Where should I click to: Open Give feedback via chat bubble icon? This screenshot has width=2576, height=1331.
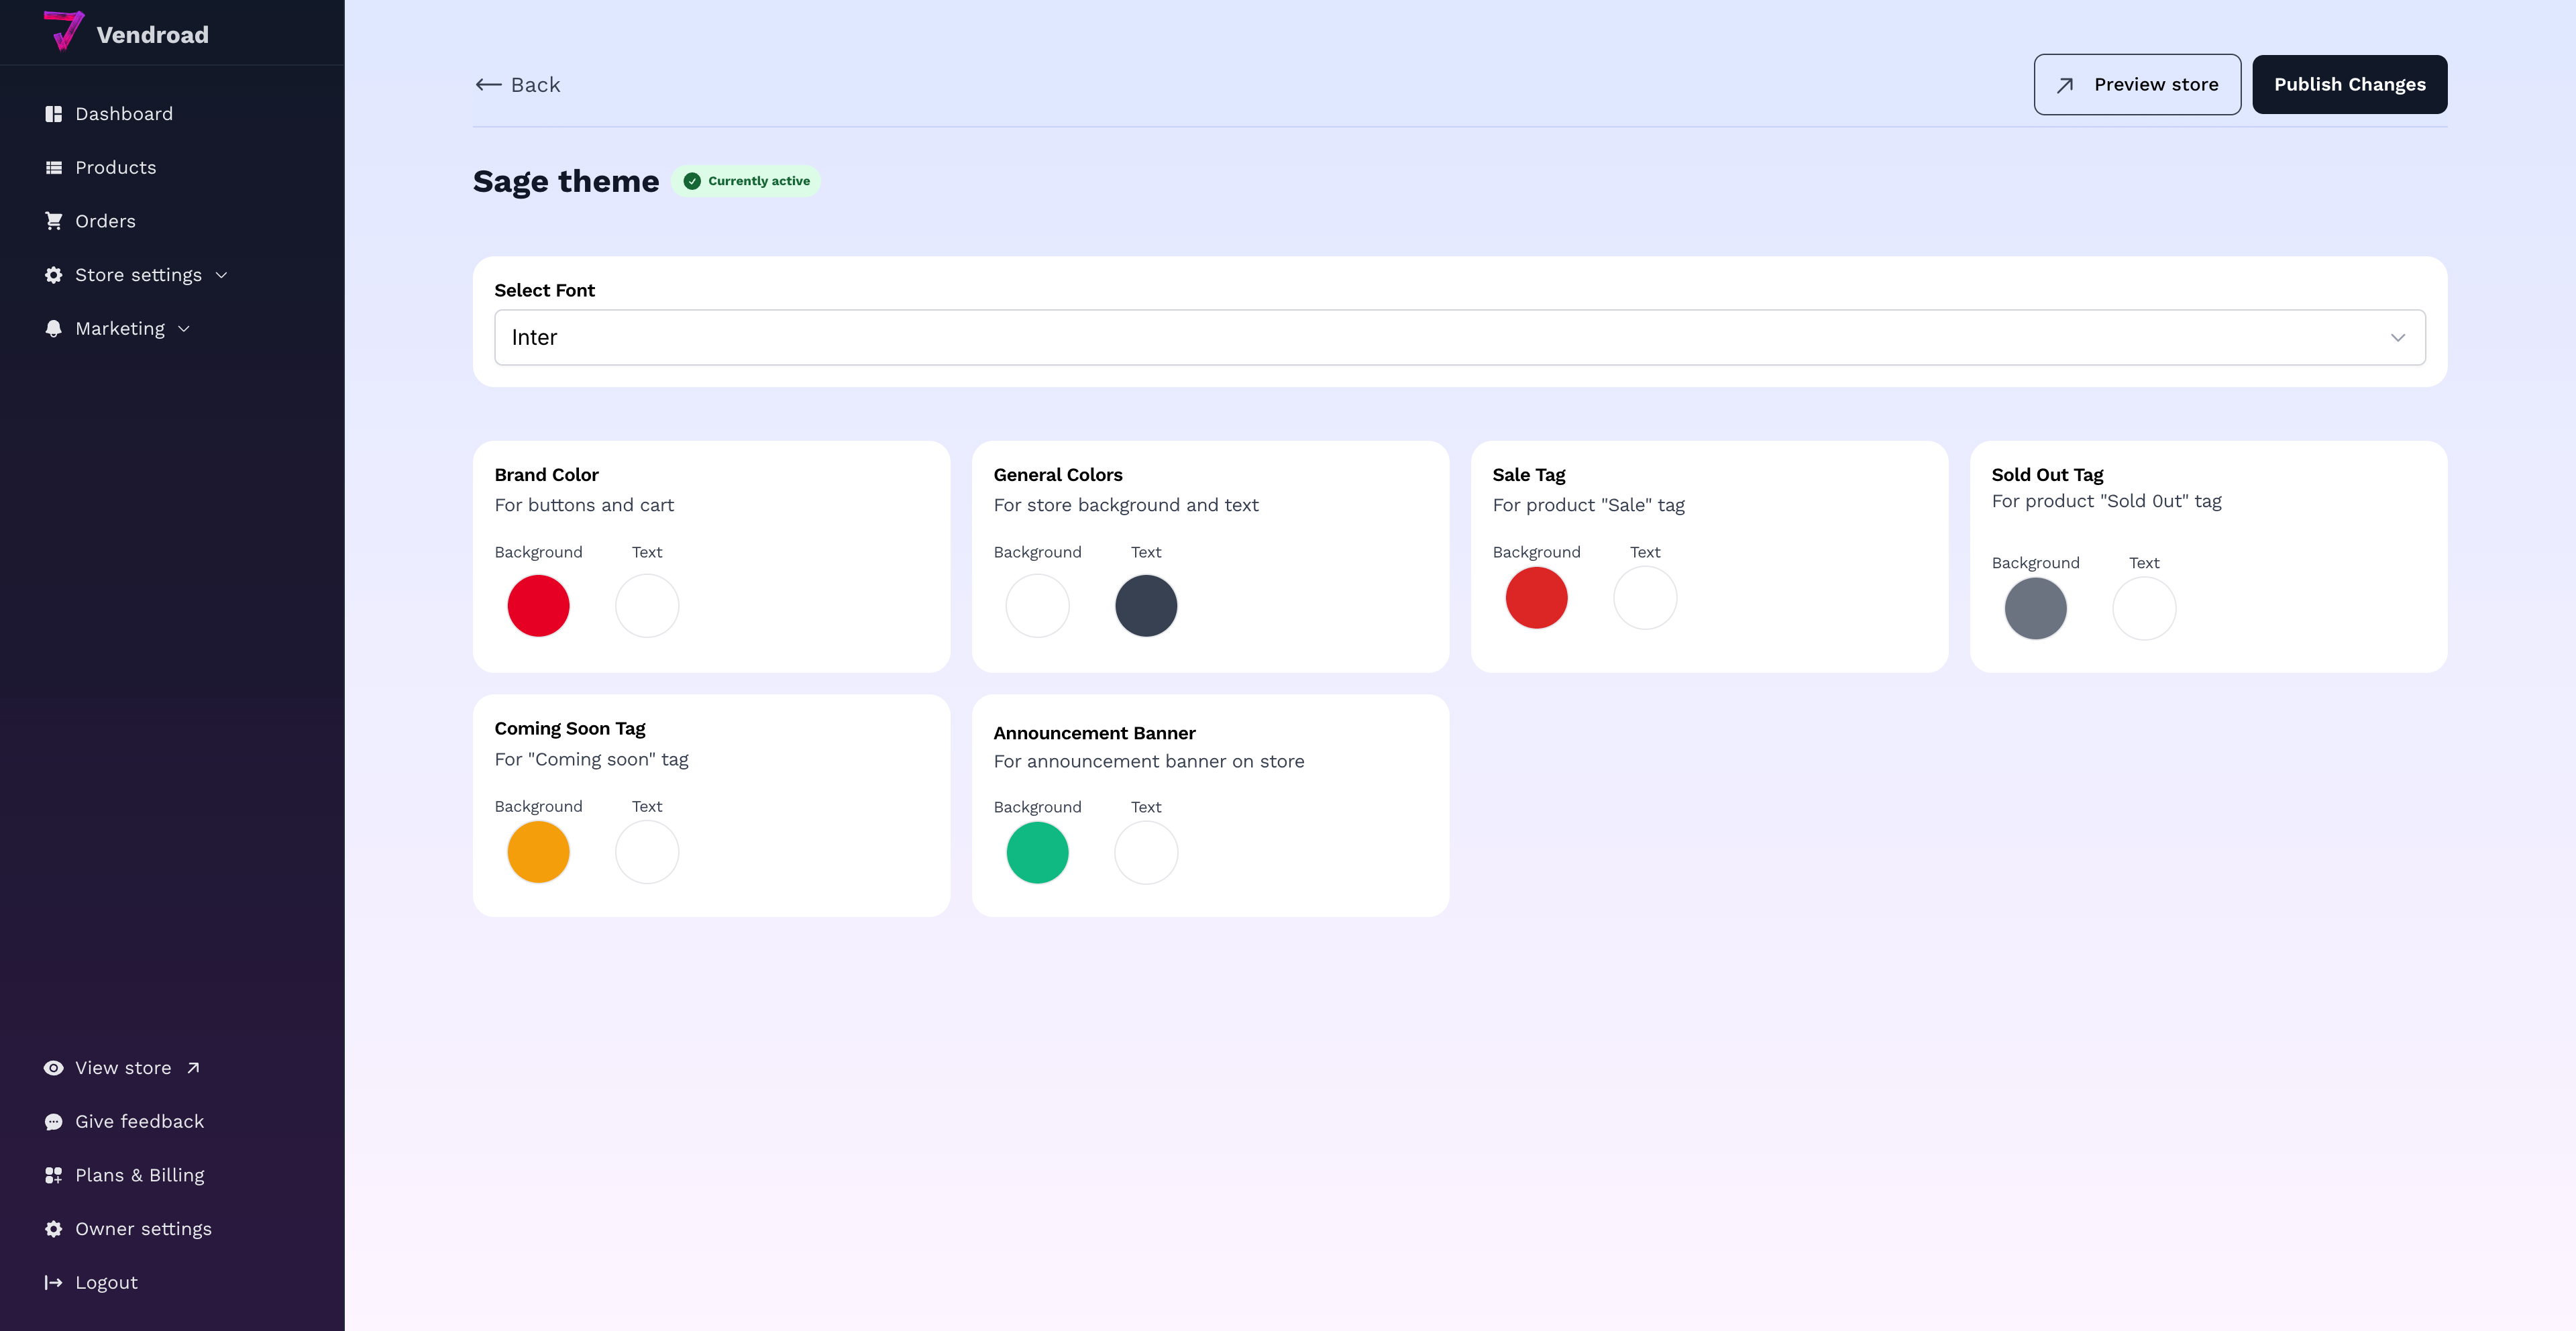click(54, 1121)
